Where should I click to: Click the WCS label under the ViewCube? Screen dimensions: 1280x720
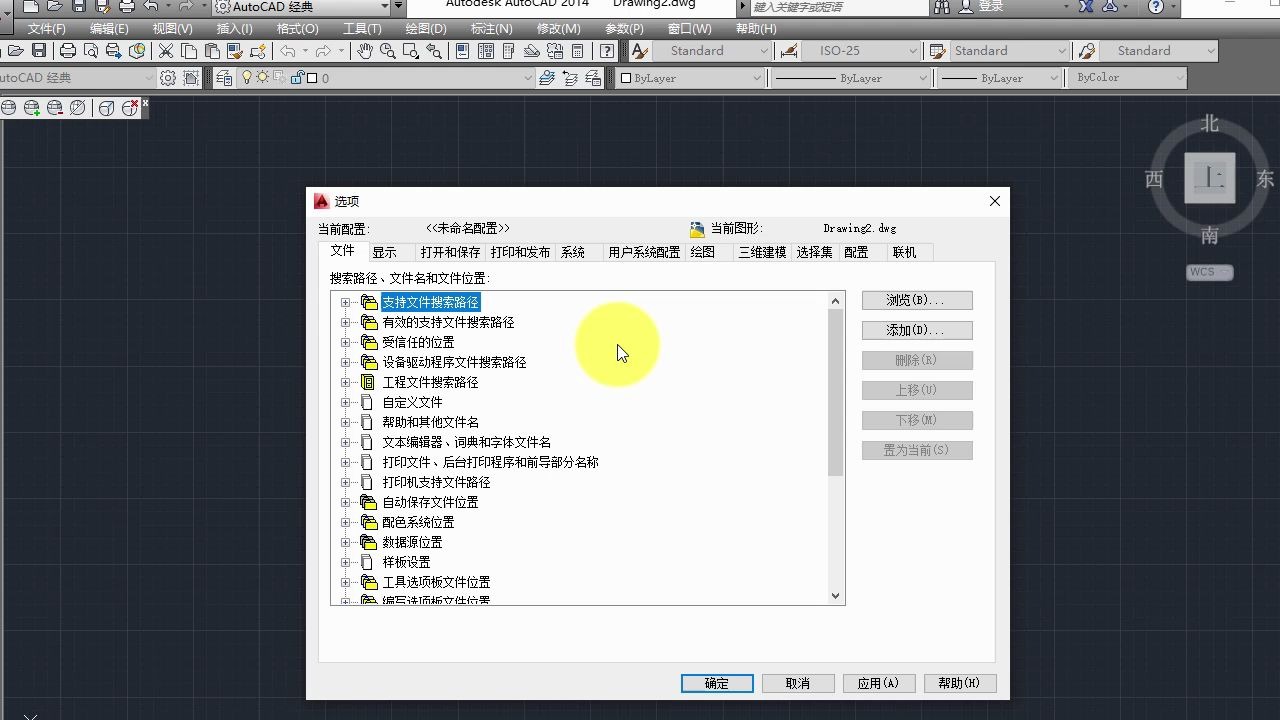1210,272
